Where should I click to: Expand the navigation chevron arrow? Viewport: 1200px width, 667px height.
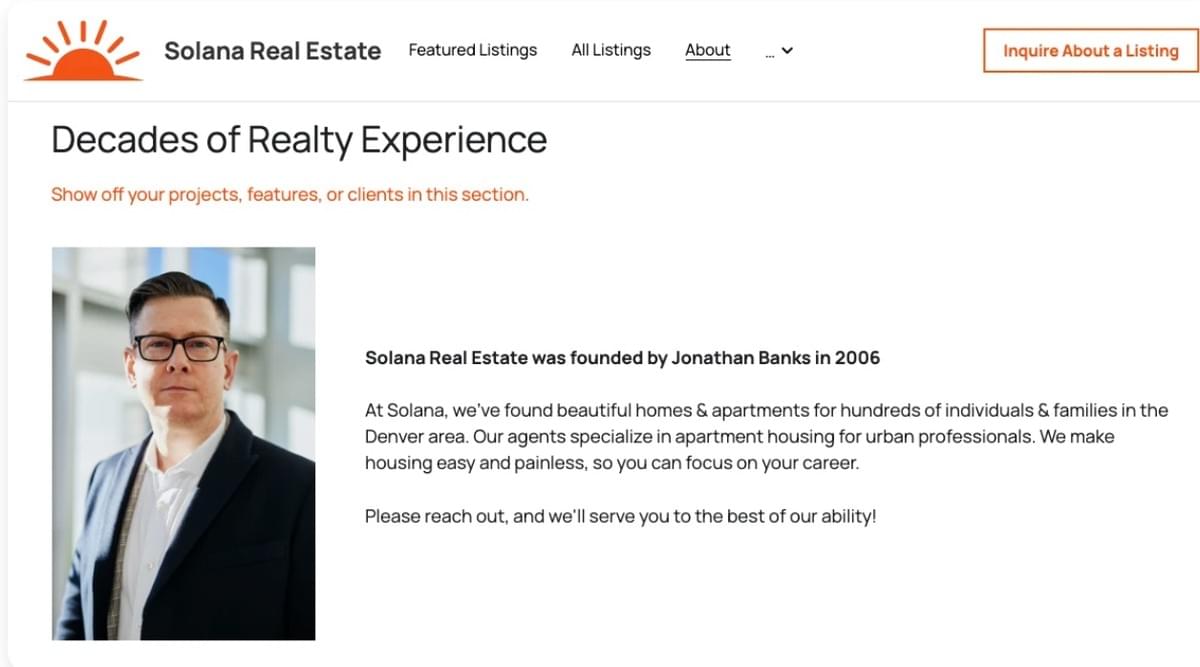tap(787, 51)
